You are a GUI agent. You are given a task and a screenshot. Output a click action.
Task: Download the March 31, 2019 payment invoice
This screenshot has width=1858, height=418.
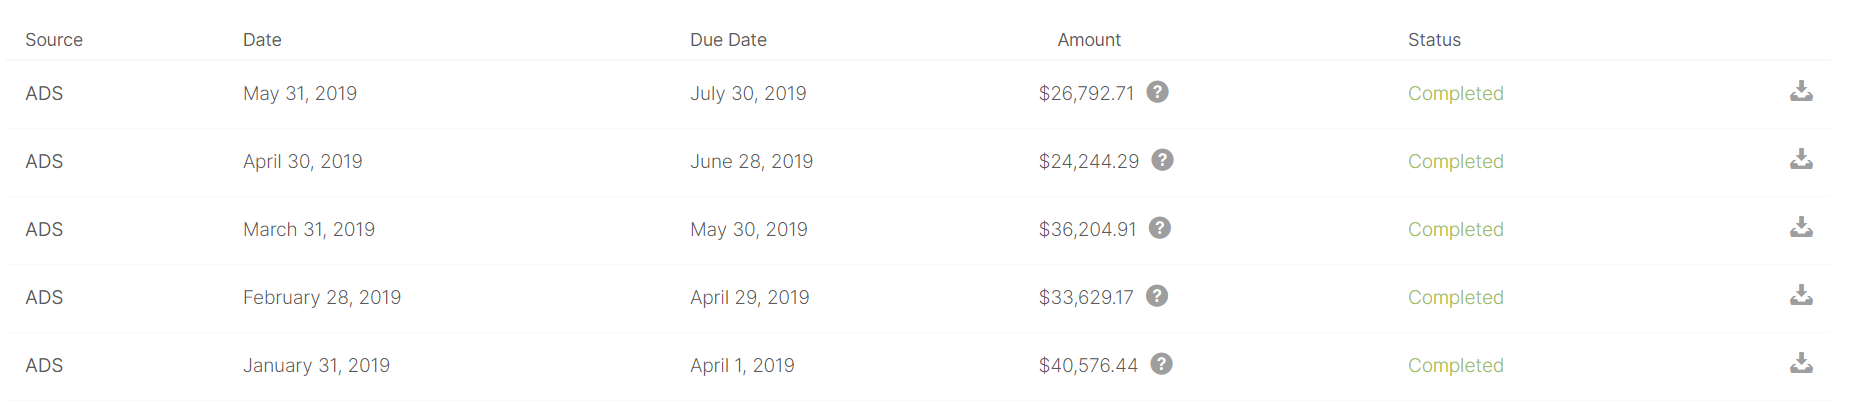[1801, 228]
